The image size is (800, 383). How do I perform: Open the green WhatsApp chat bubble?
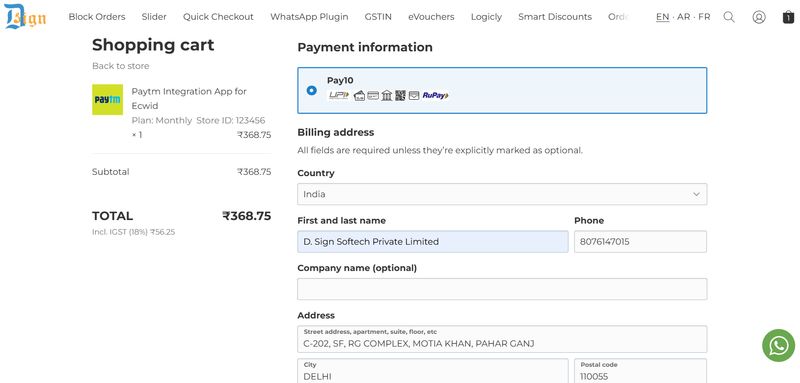point(779,345)
